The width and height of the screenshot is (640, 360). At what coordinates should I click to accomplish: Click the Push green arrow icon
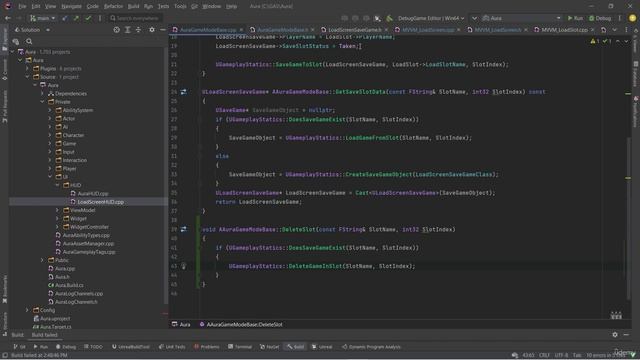76,18
